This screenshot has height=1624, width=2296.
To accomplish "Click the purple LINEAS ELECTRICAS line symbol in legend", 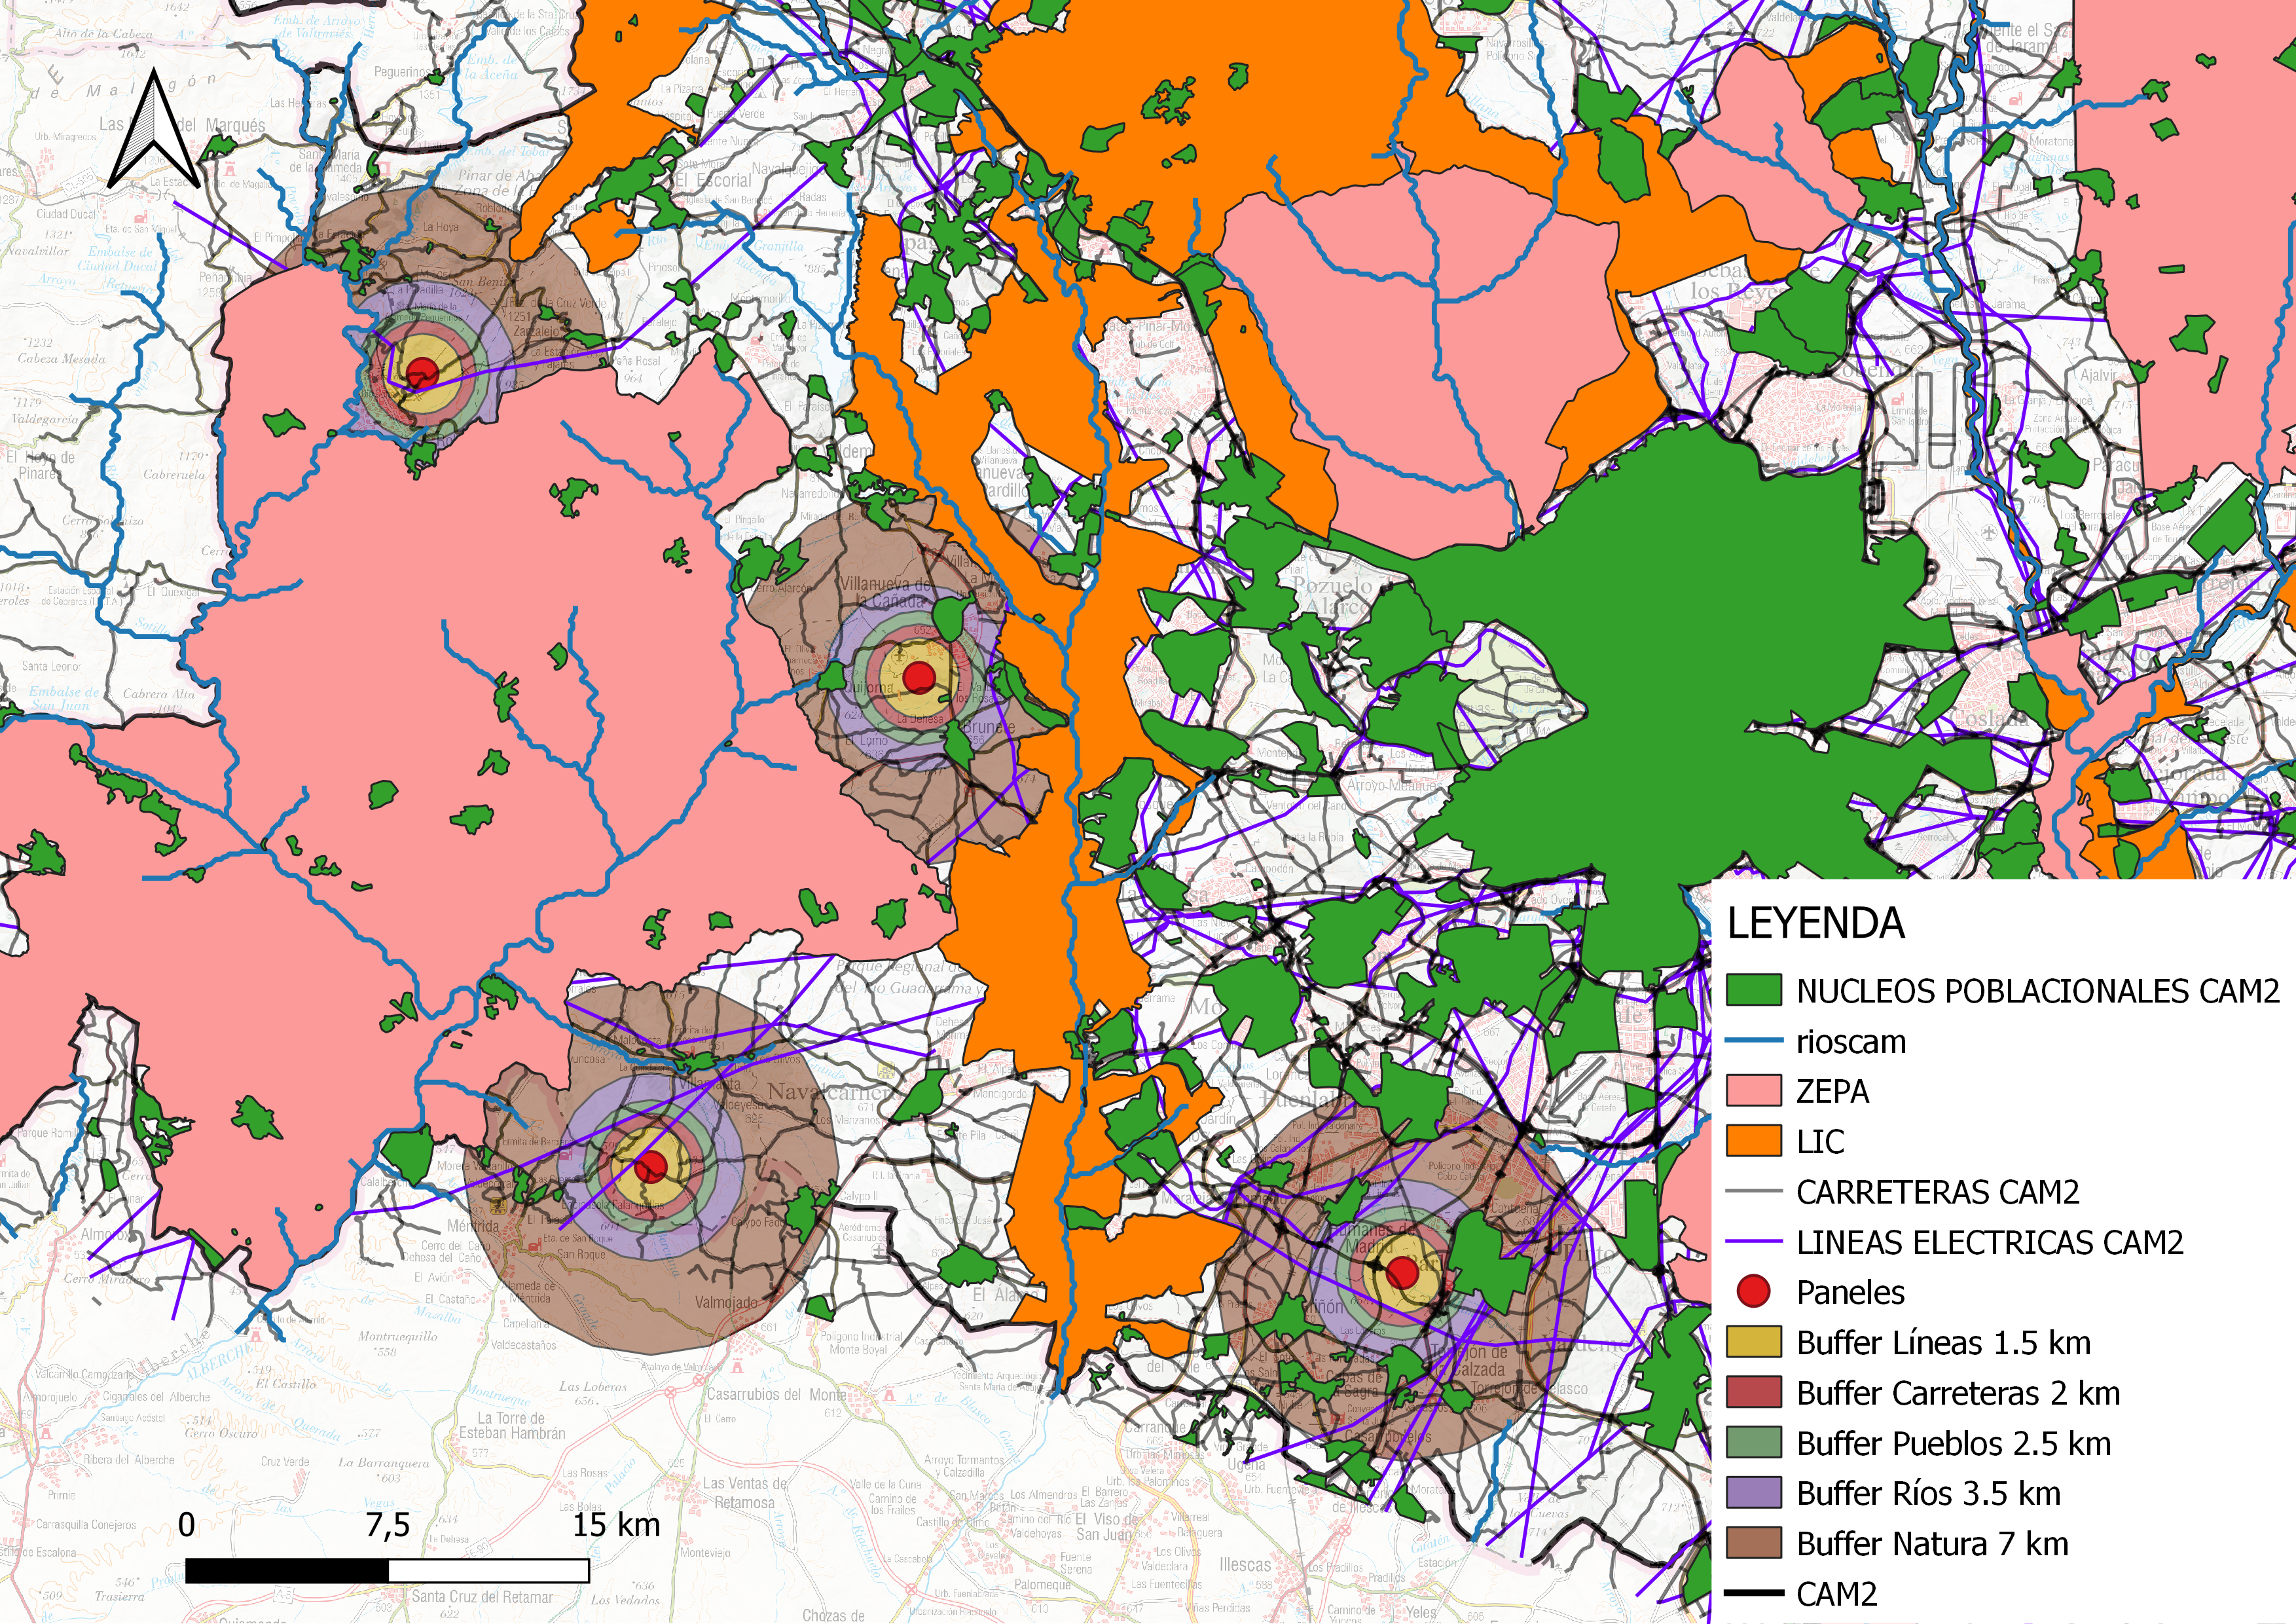I will point(1753,1242).
